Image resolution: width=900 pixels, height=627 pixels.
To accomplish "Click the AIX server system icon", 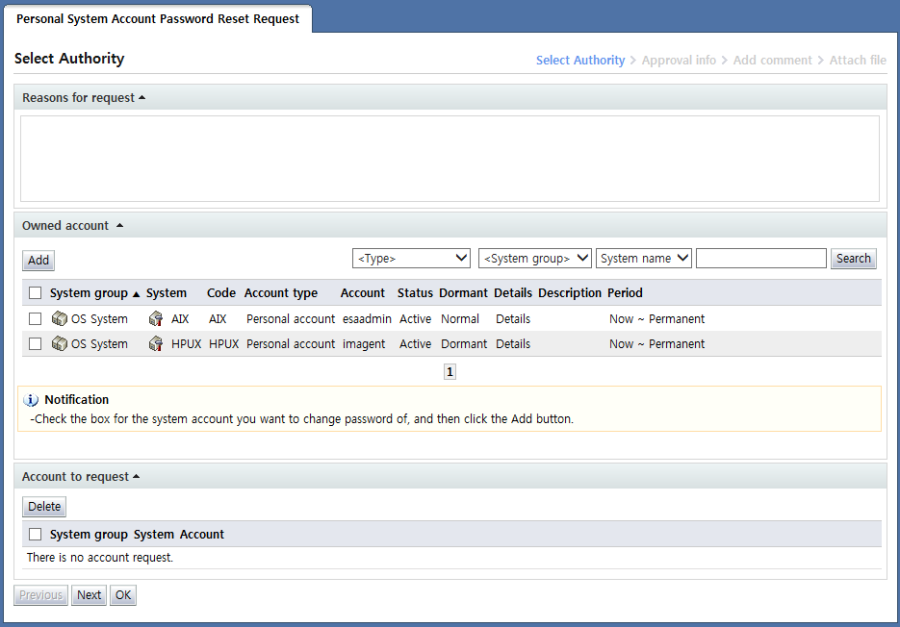I will [x=155, y=319].
